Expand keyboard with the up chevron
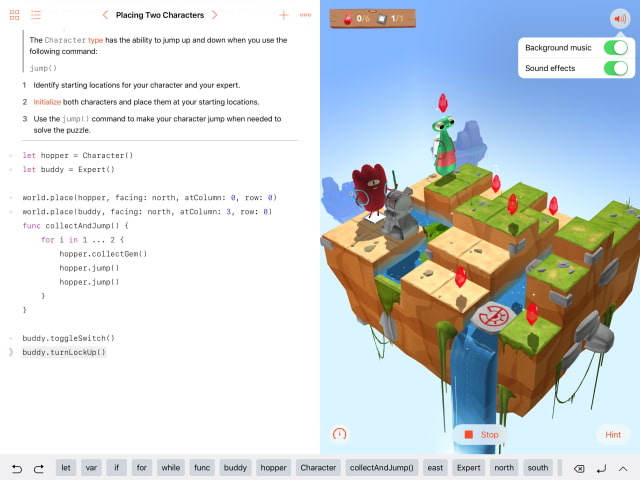The height and width of the screenshot is (480, 640). point(623,469)
